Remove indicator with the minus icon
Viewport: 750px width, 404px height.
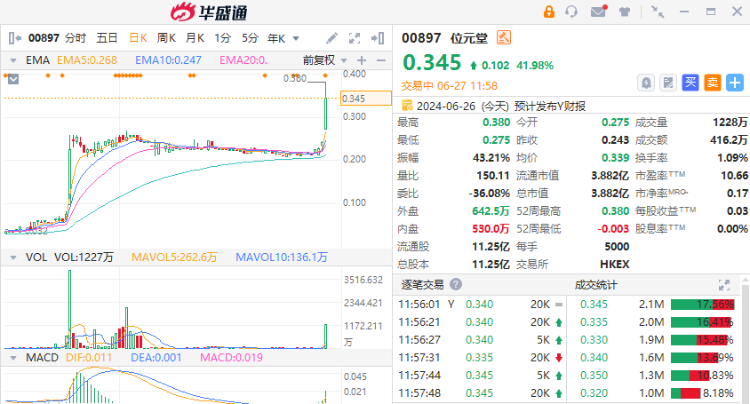coord(381,60)
